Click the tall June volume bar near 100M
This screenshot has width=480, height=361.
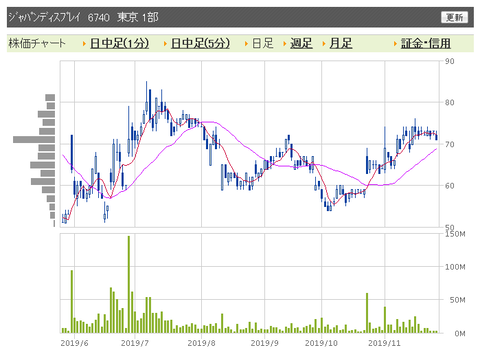click(72, 301)
